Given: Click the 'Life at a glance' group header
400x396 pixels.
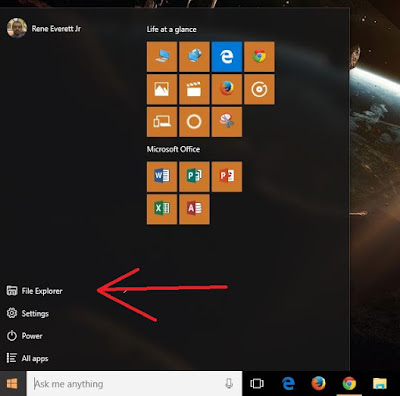Looking at the screenshot, I should (171, 29).
